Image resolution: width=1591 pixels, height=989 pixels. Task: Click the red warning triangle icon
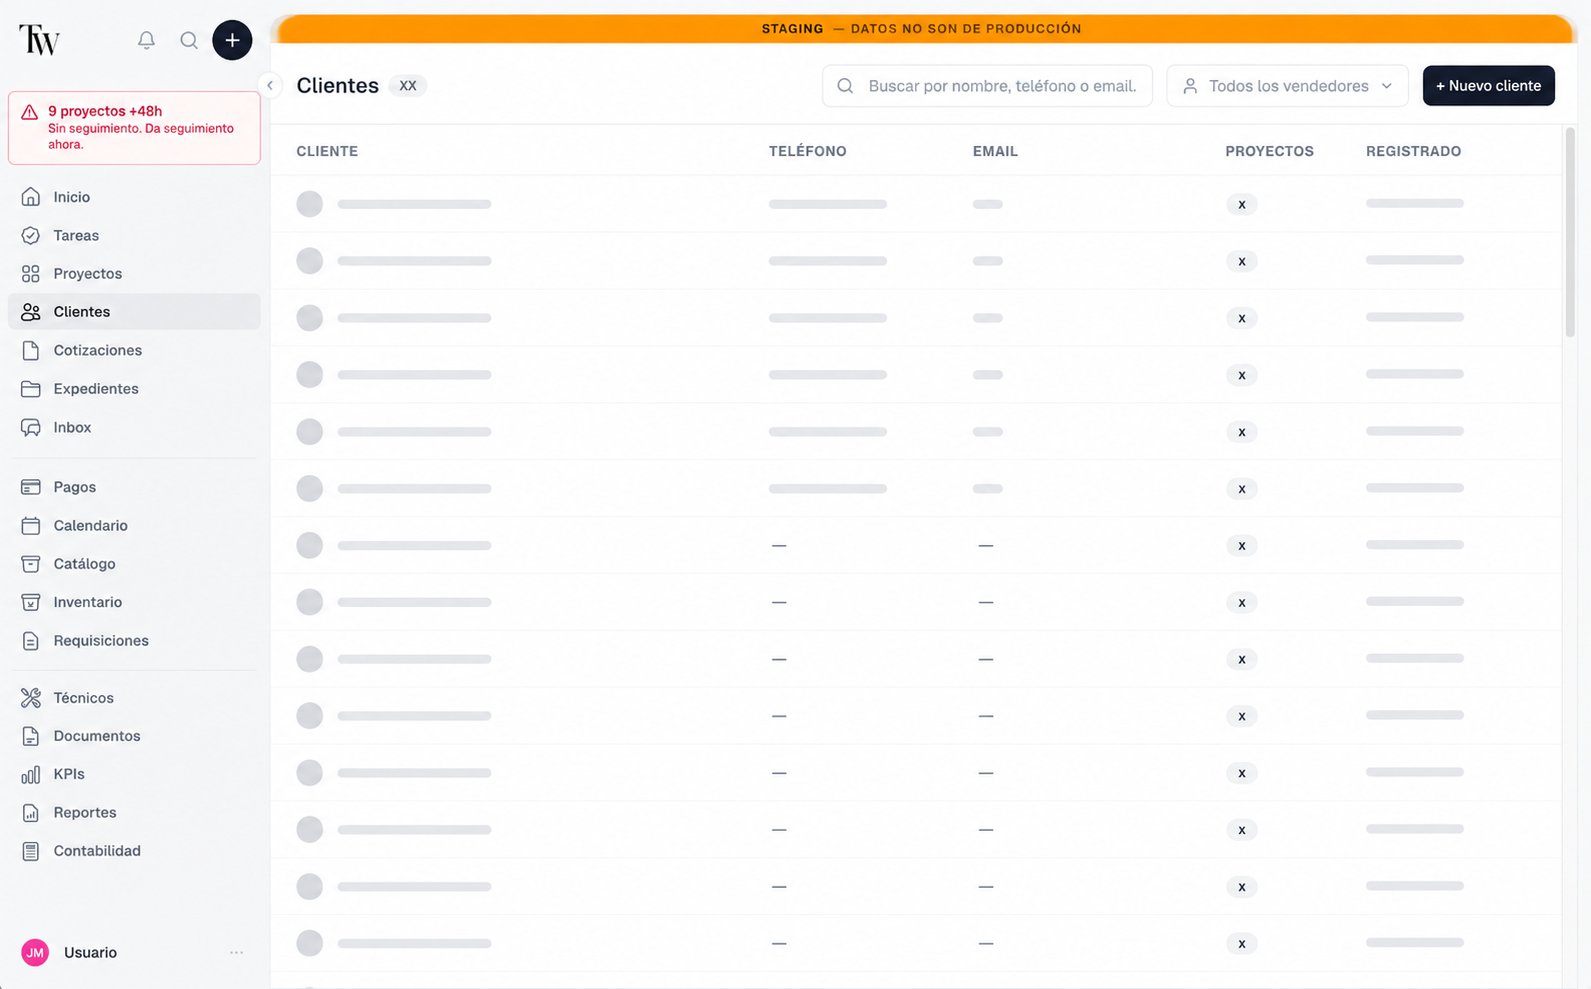30,112
